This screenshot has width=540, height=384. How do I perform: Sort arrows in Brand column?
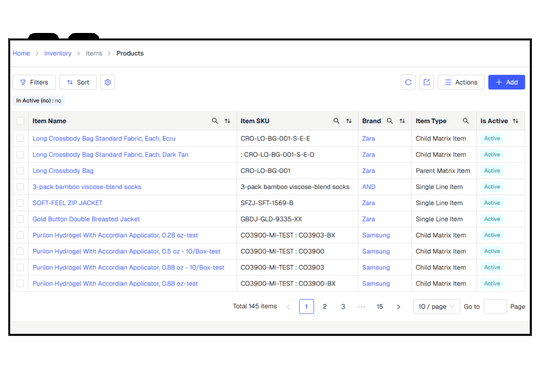pos(402,121)
